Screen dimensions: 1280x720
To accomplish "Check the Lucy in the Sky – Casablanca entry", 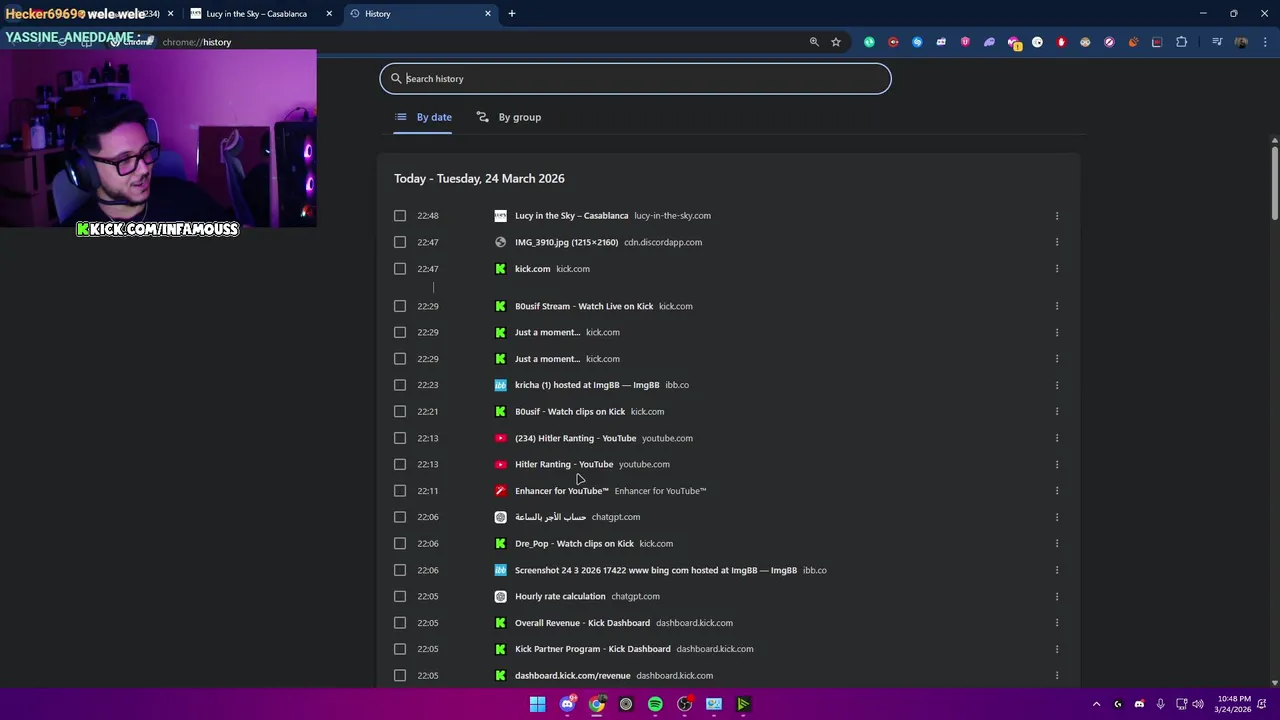I will click(400, 216).
